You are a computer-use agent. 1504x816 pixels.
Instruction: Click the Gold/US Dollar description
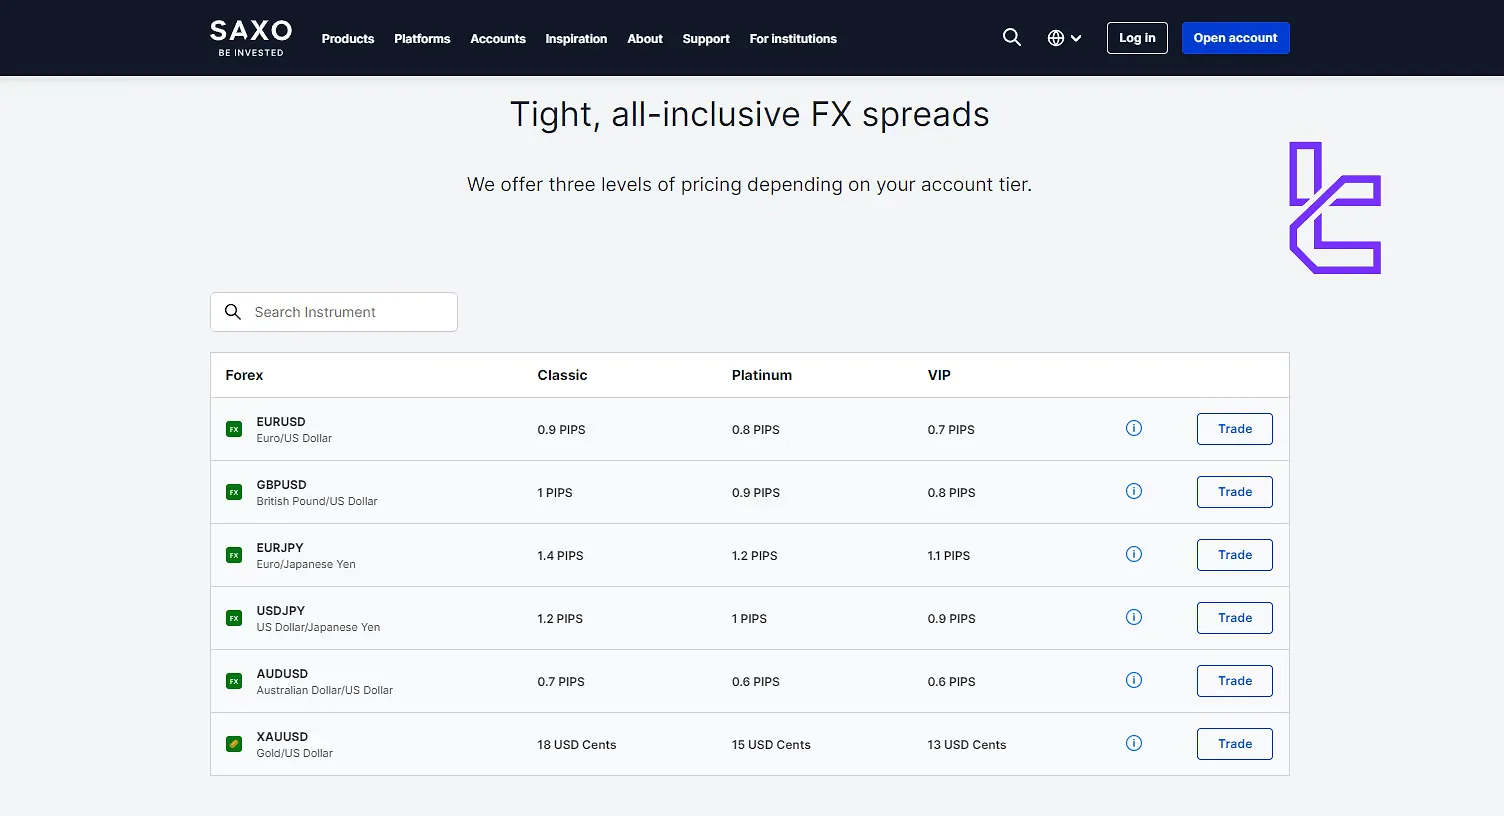point(294,753)
